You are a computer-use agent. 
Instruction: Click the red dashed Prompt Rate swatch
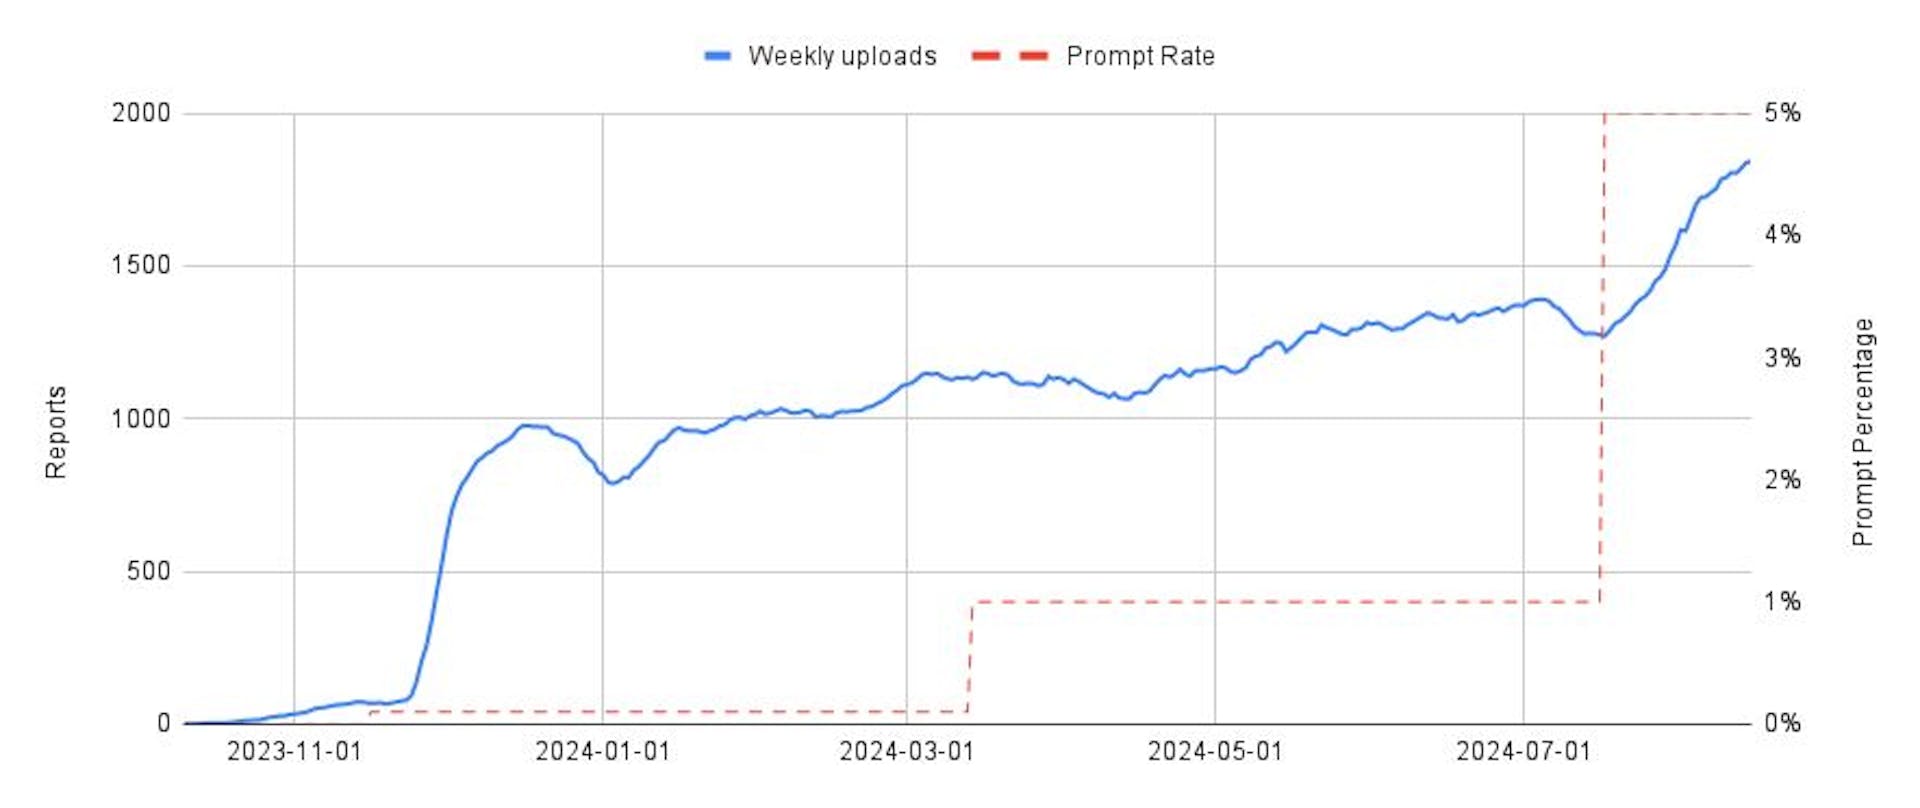pos(1009,56)
